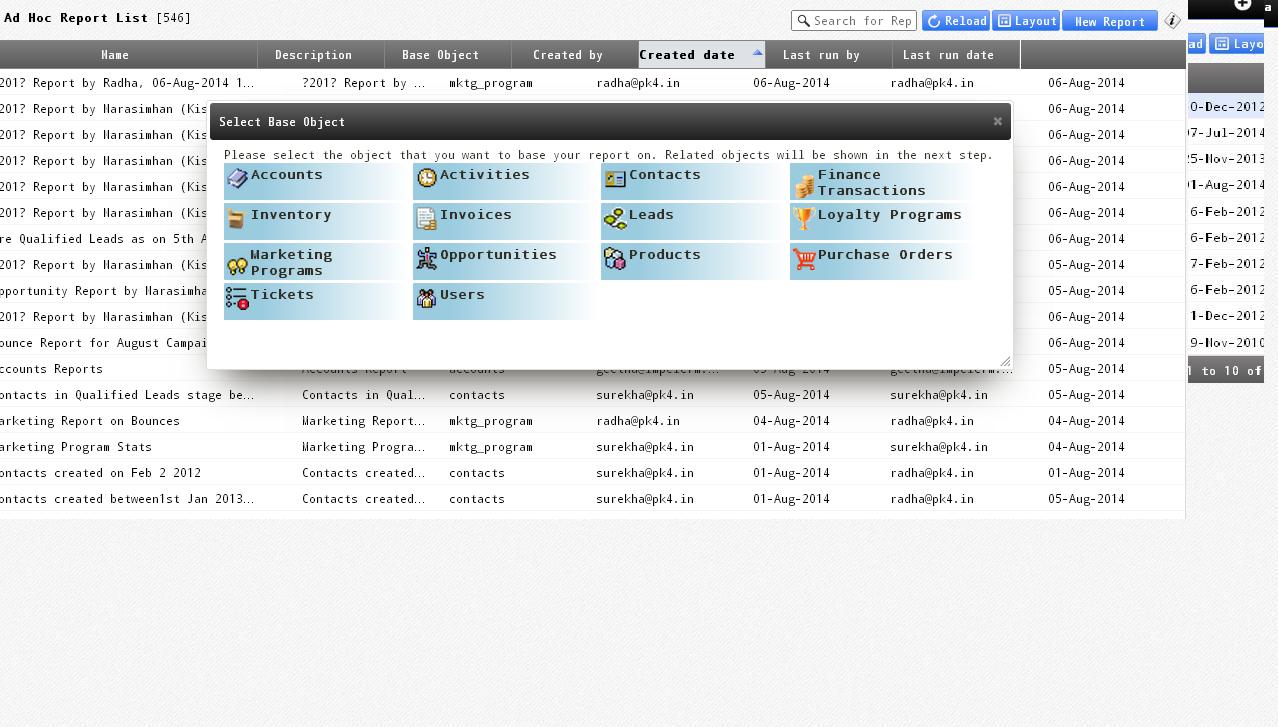Click the Reload button

(956, 21)
